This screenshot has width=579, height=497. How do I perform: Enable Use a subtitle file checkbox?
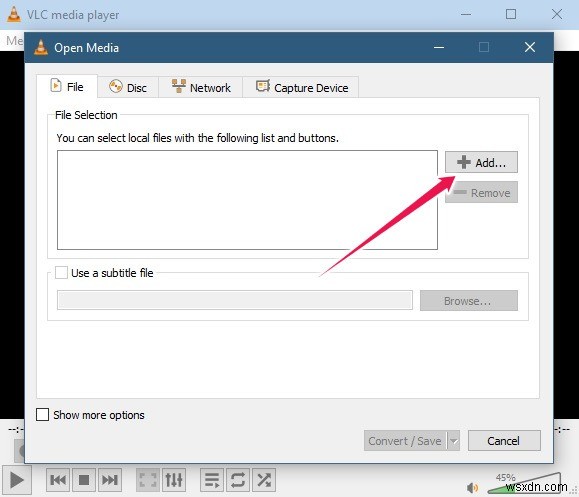coord(61,273)
